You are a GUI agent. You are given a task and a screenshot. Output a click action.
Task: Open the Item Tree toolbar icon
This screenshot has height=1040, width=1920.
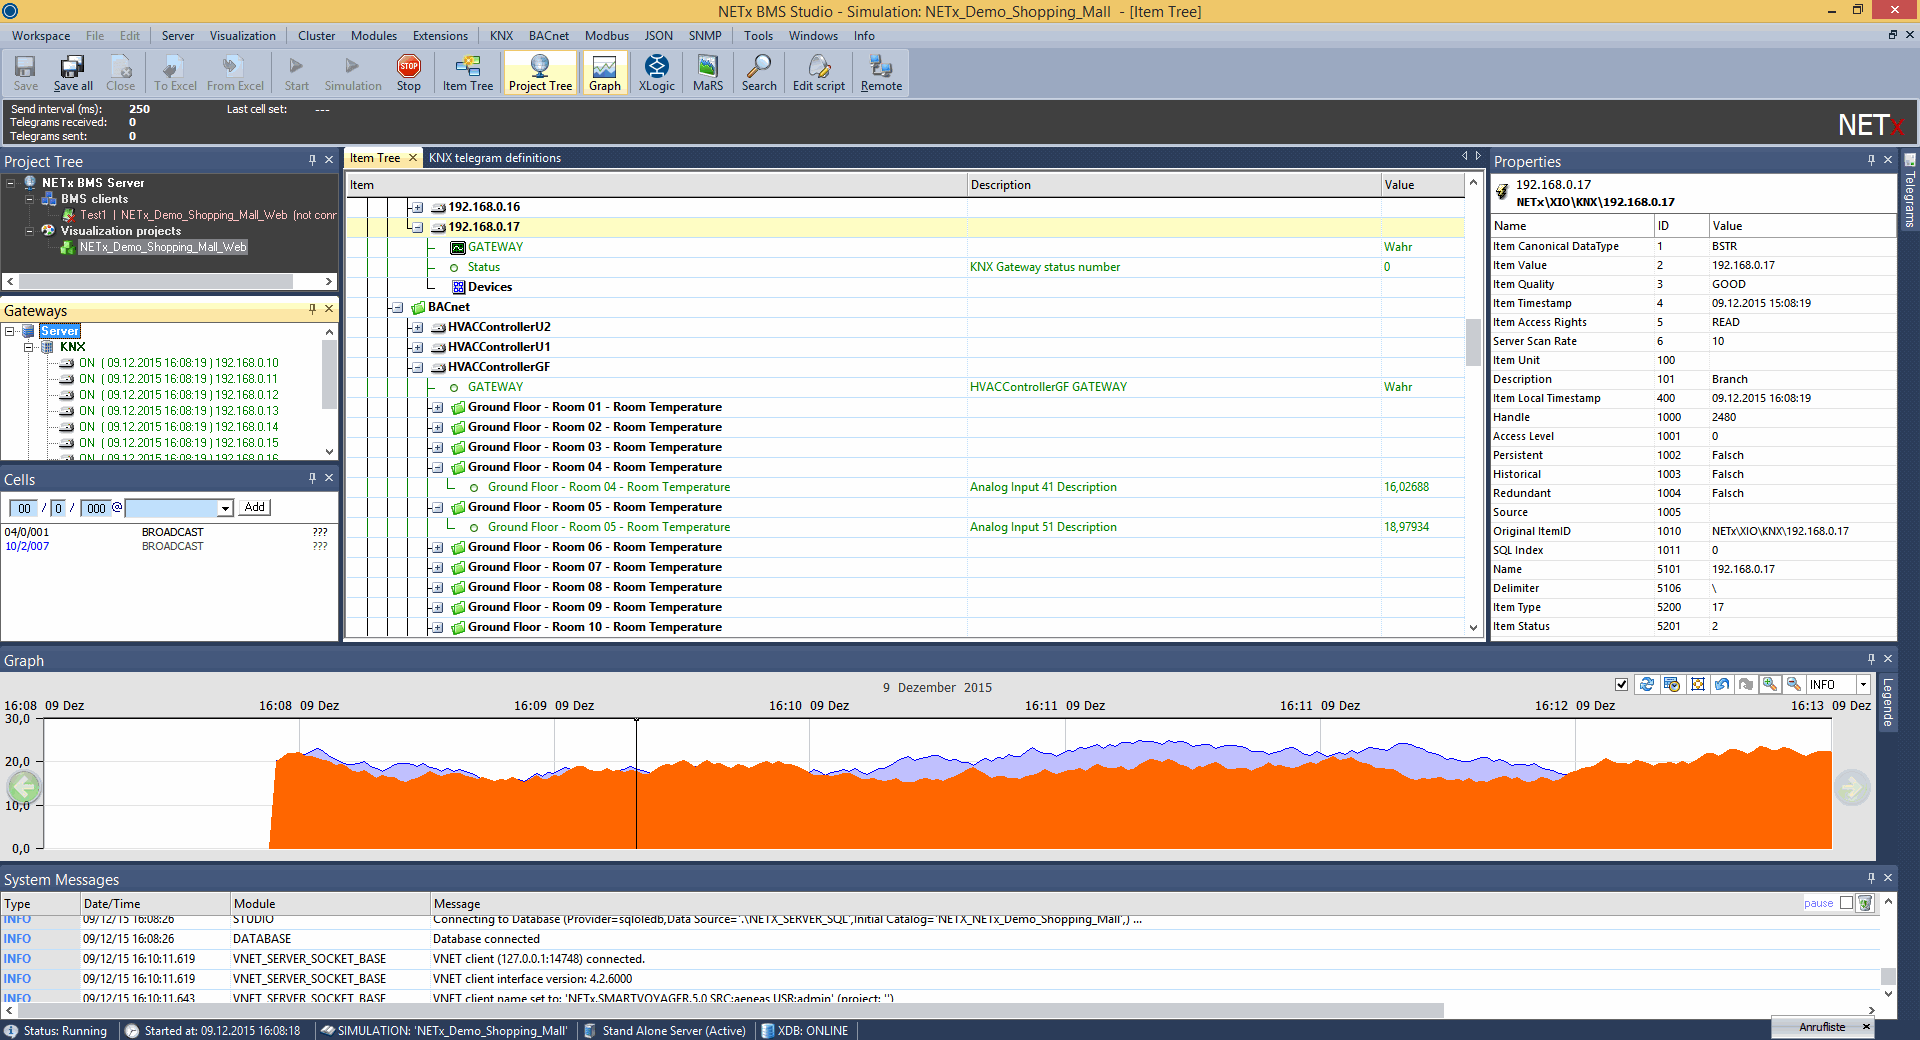click(468, 73)
